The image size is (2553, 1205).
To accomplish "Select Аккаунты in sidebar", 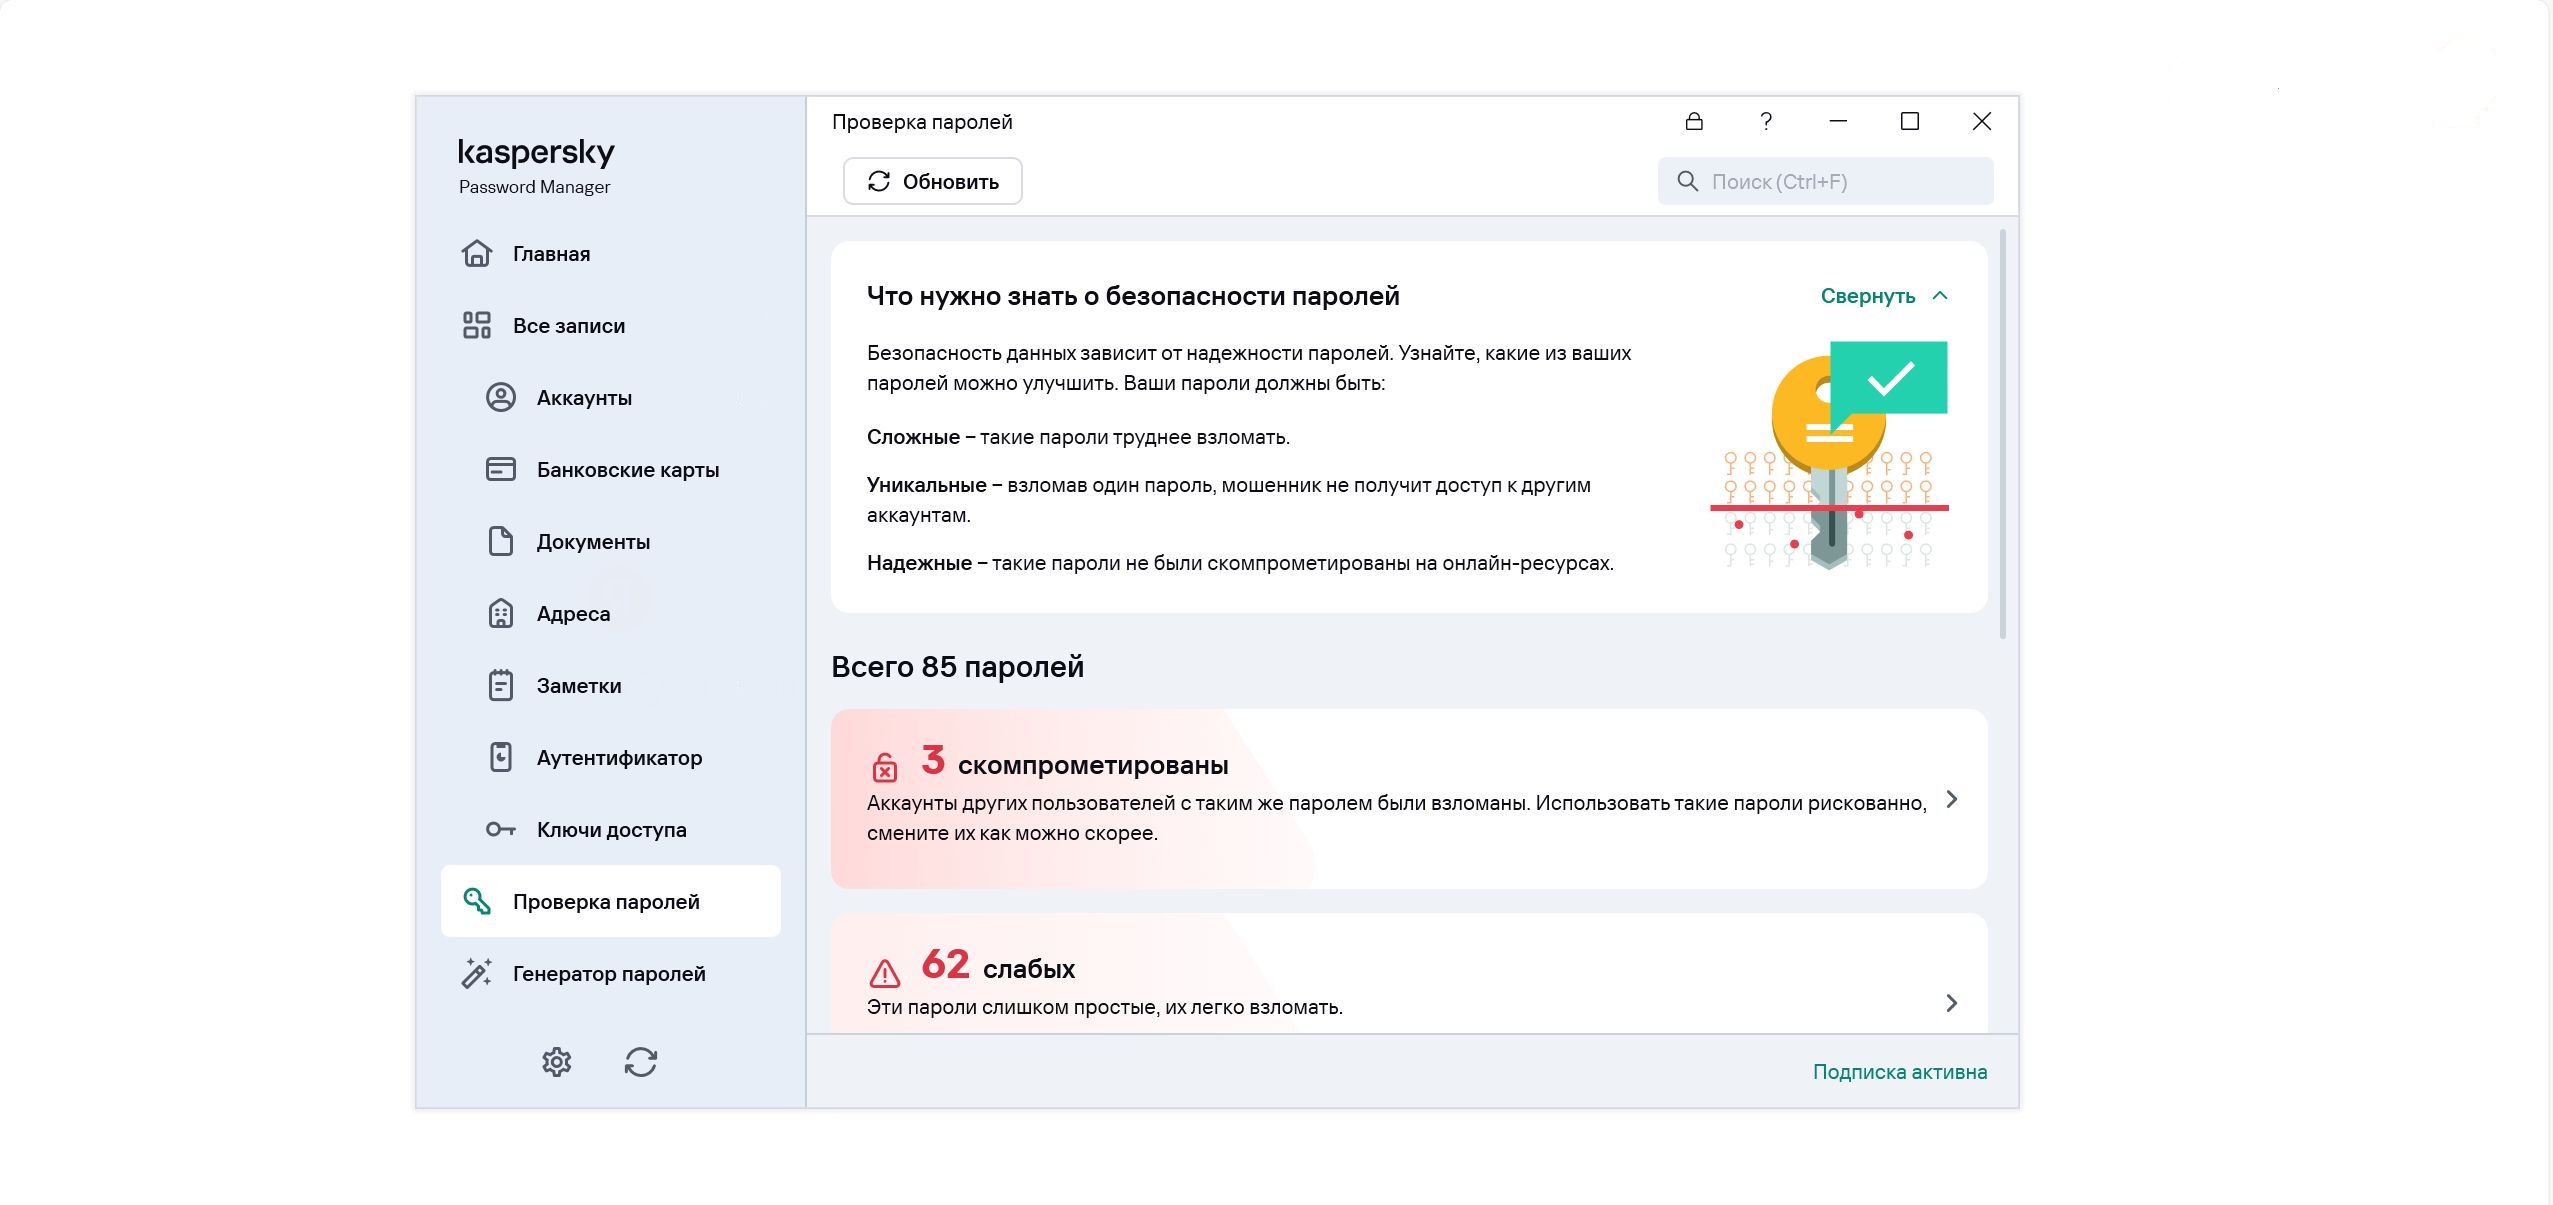I will [584, 398].
